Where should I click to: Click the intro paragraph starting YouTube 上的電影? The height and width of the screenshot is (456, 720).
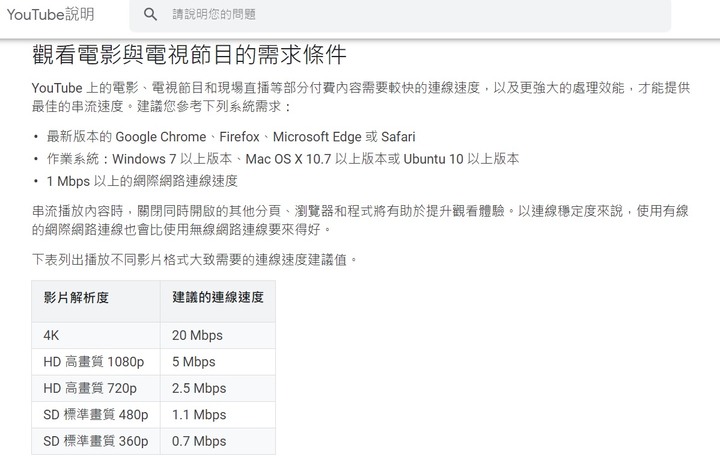click(x=361, y=97)
